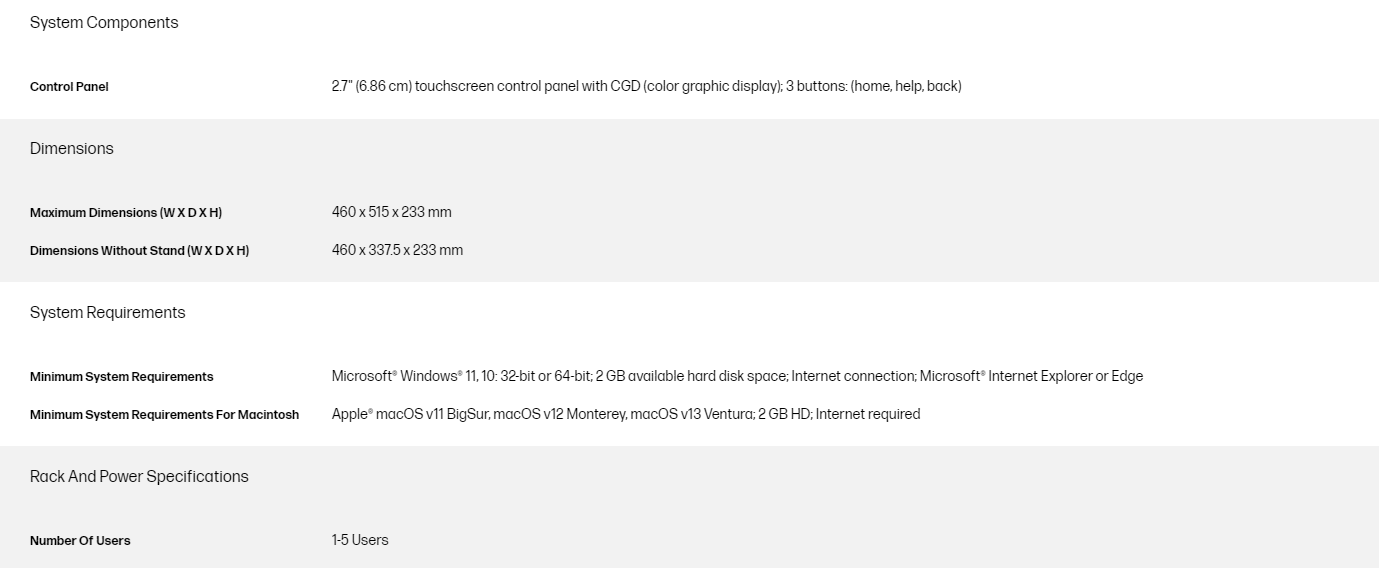This screenshot has height=568, width=1379.
Task: Select the Maximum Dimensions (W X D X H) label
Action: pos(126,213)
